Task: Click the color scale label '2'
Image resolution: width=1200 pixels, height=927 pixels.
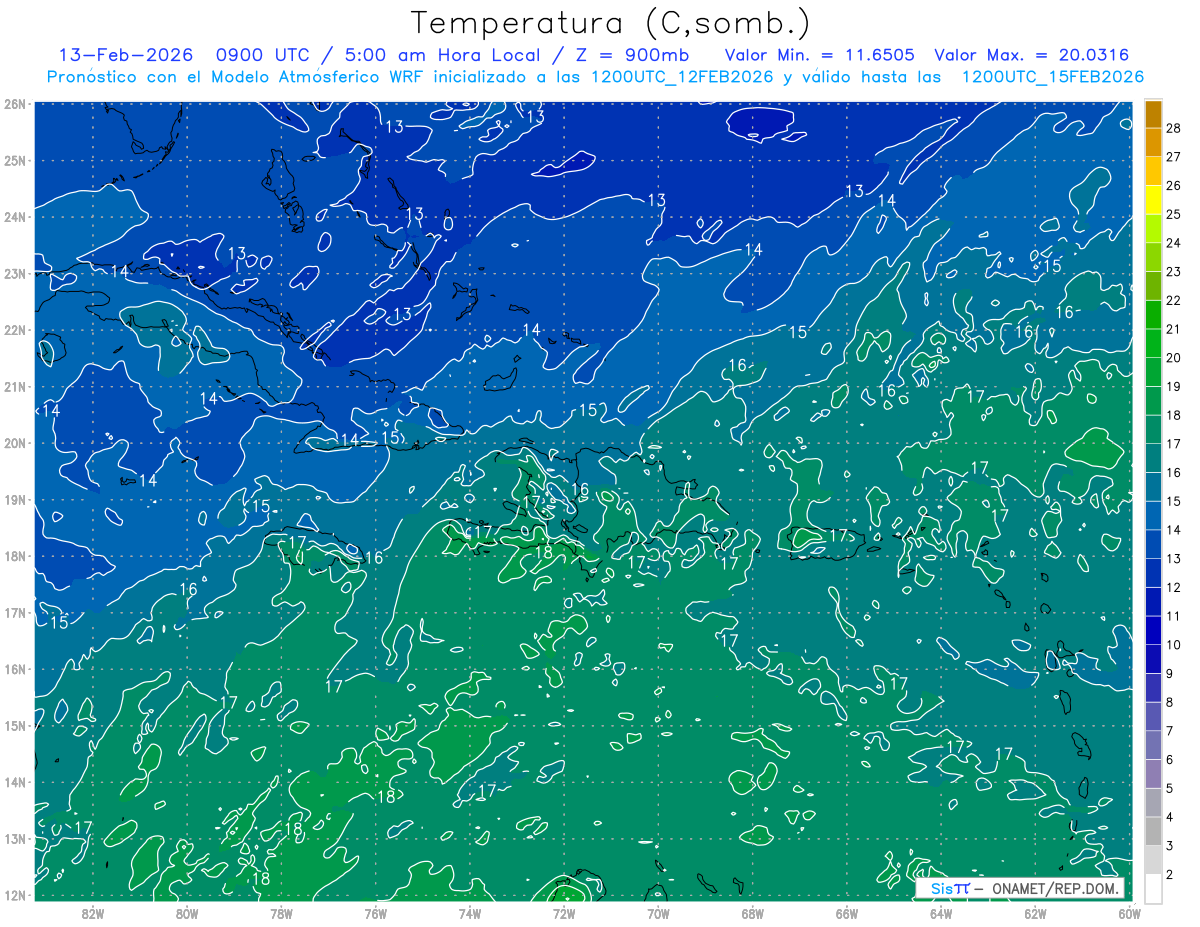Action: (x=1169, y=875)
